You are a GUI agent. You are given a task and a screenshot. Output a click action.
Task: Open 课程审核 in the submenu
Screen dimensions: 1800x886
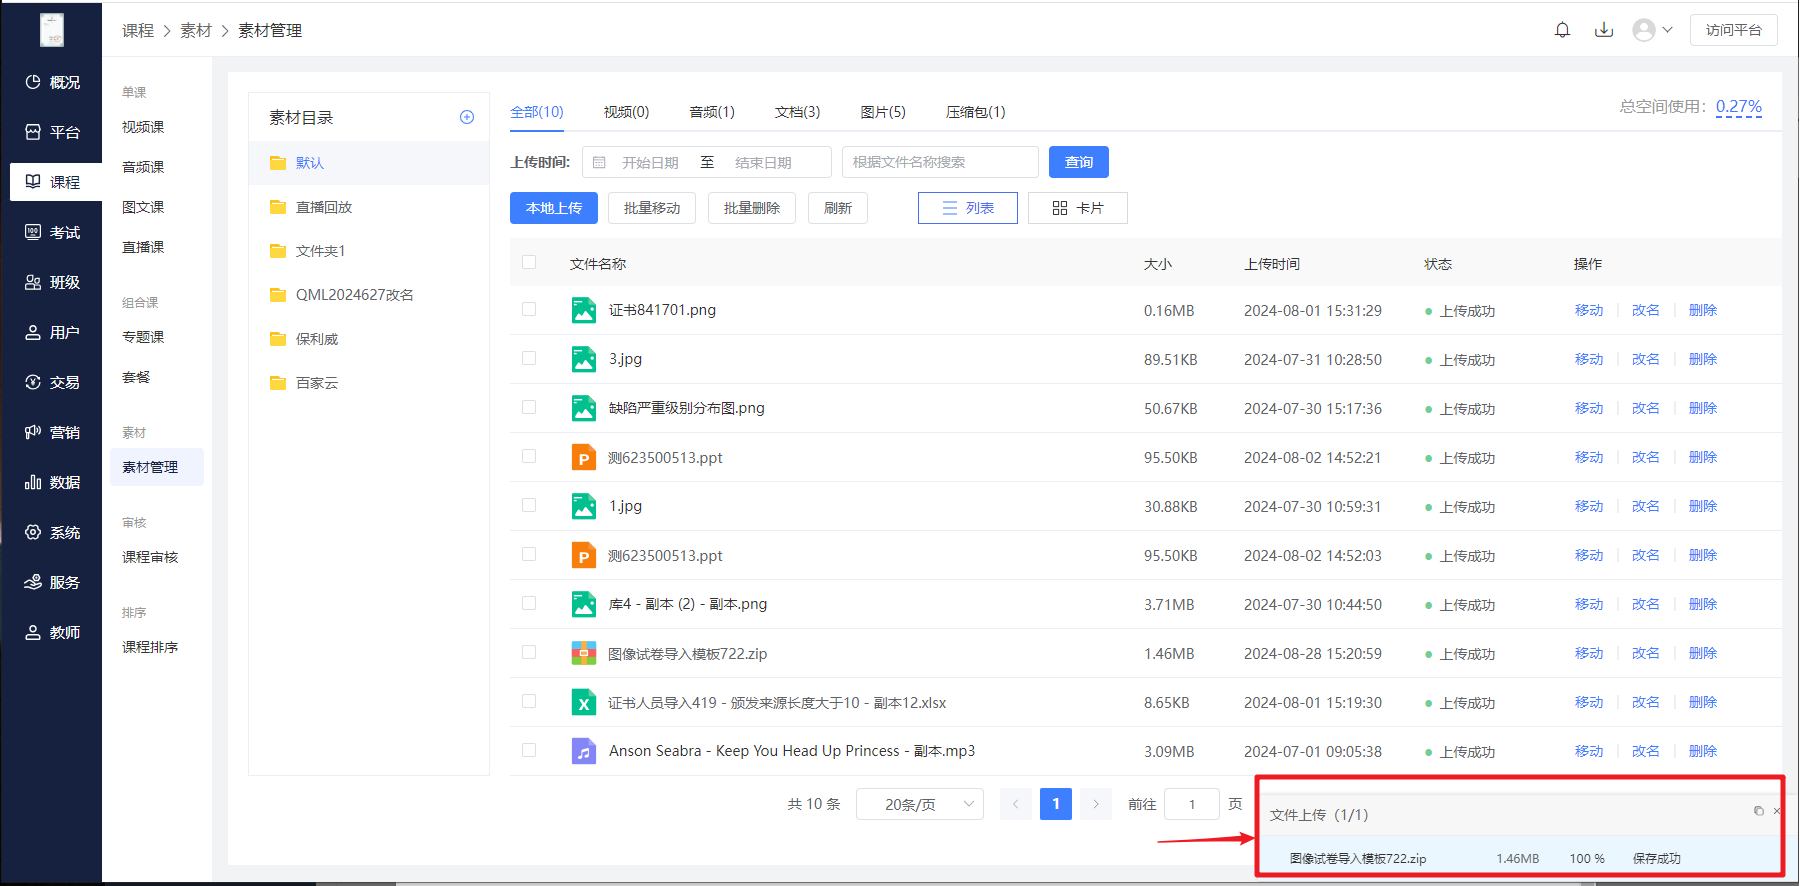pos(150,557)
